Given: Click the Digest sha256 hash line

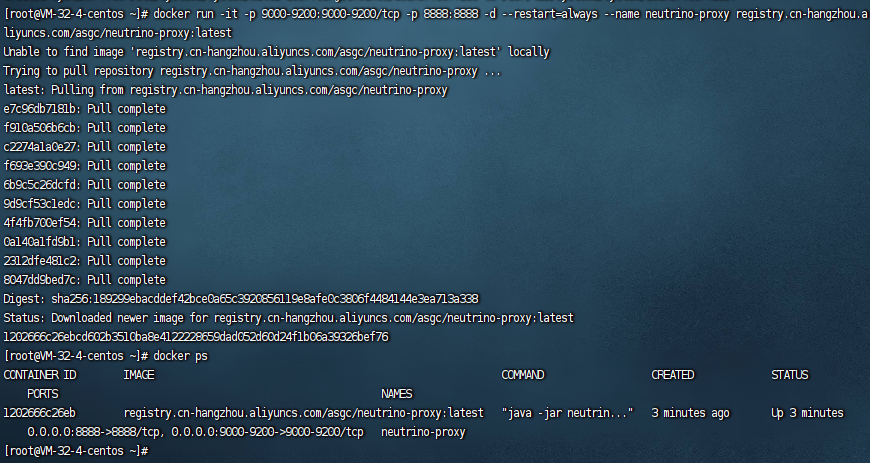Looking at the screenshot, I should [x=241, y=299].
